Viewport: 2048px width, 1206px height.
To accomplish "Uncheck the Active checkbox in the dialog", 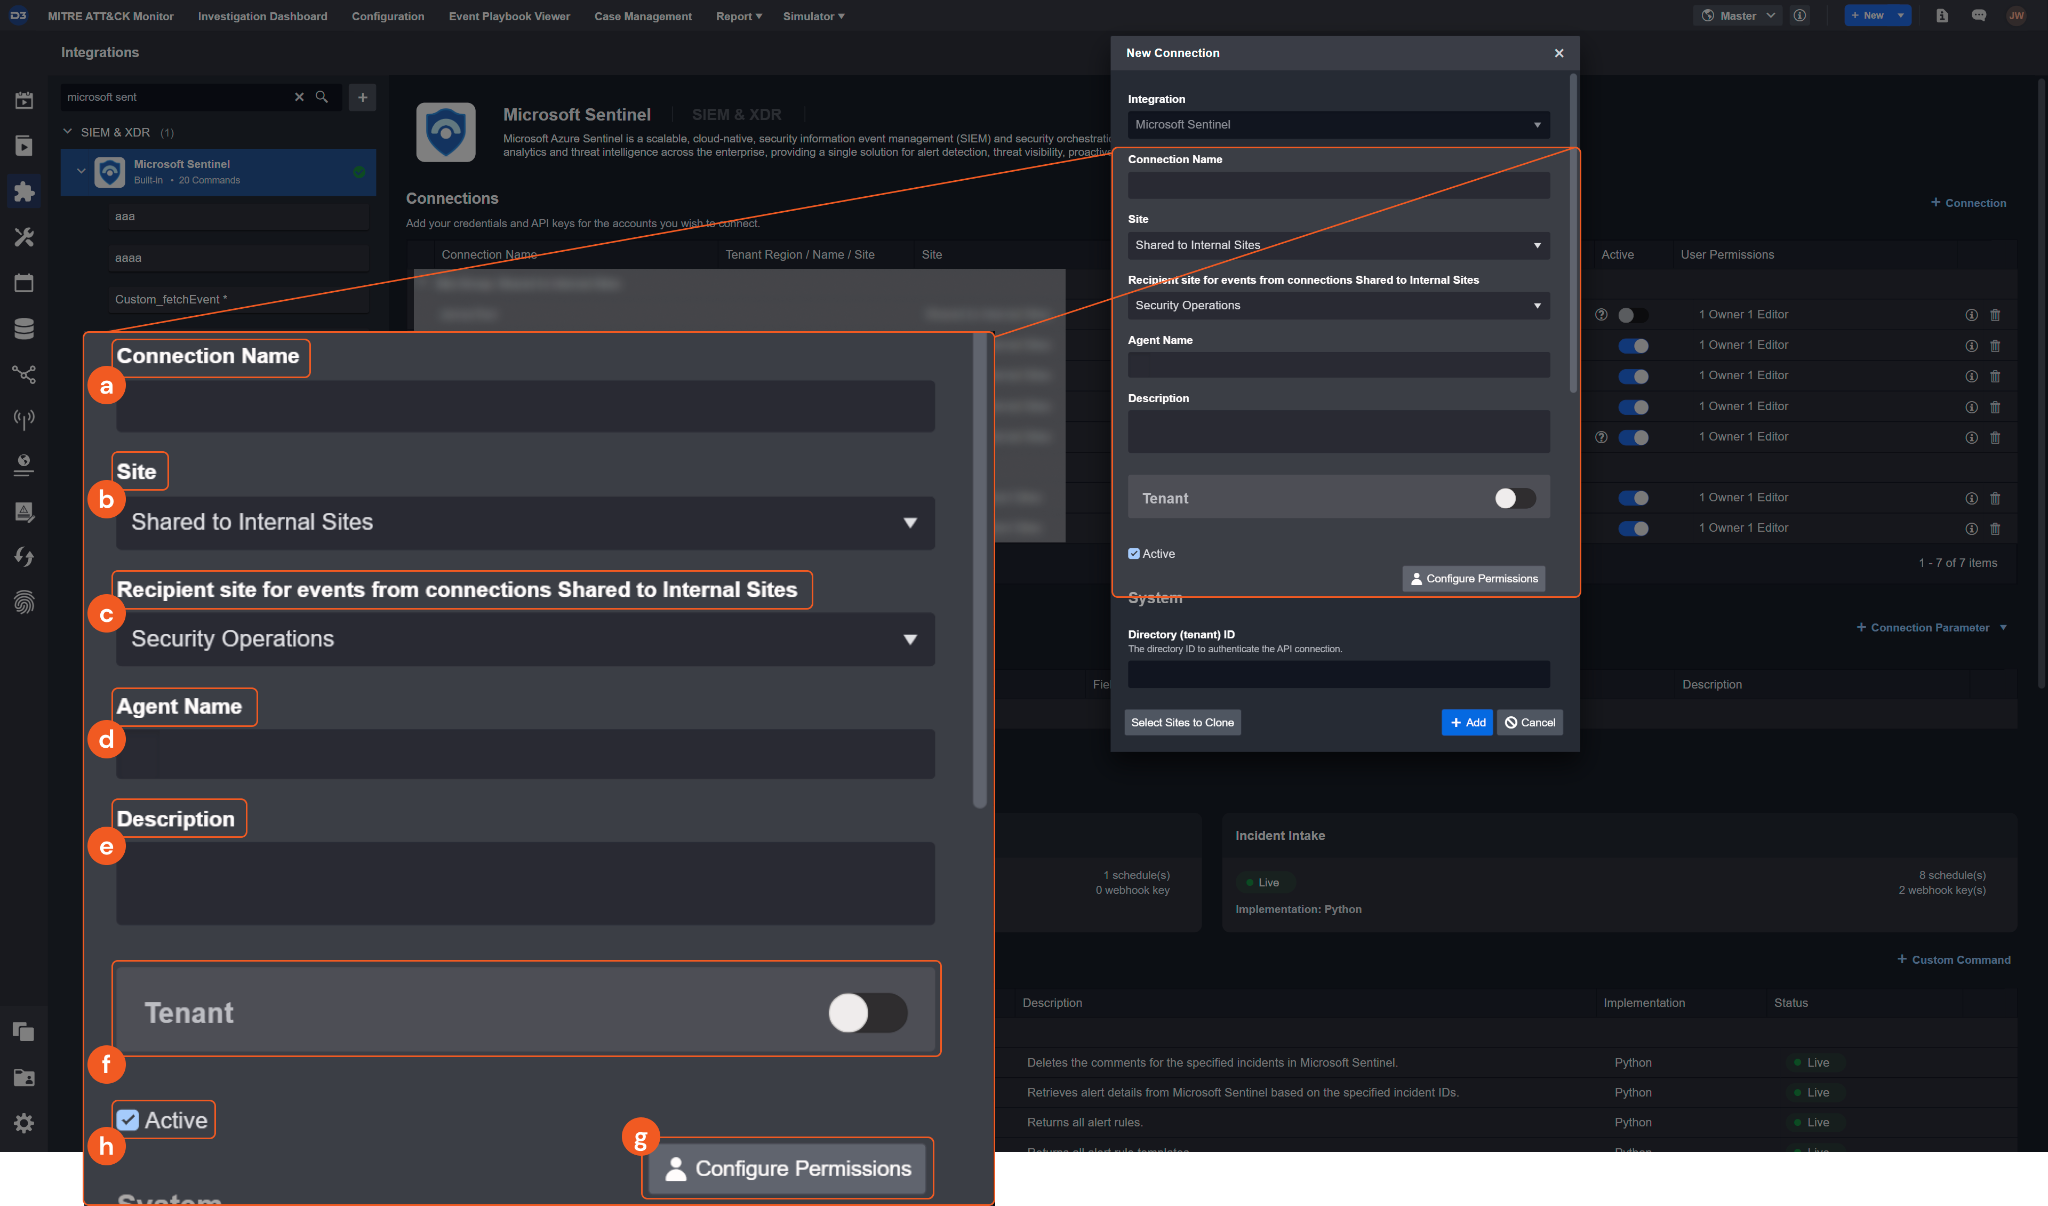I will tap(1134, 554).
